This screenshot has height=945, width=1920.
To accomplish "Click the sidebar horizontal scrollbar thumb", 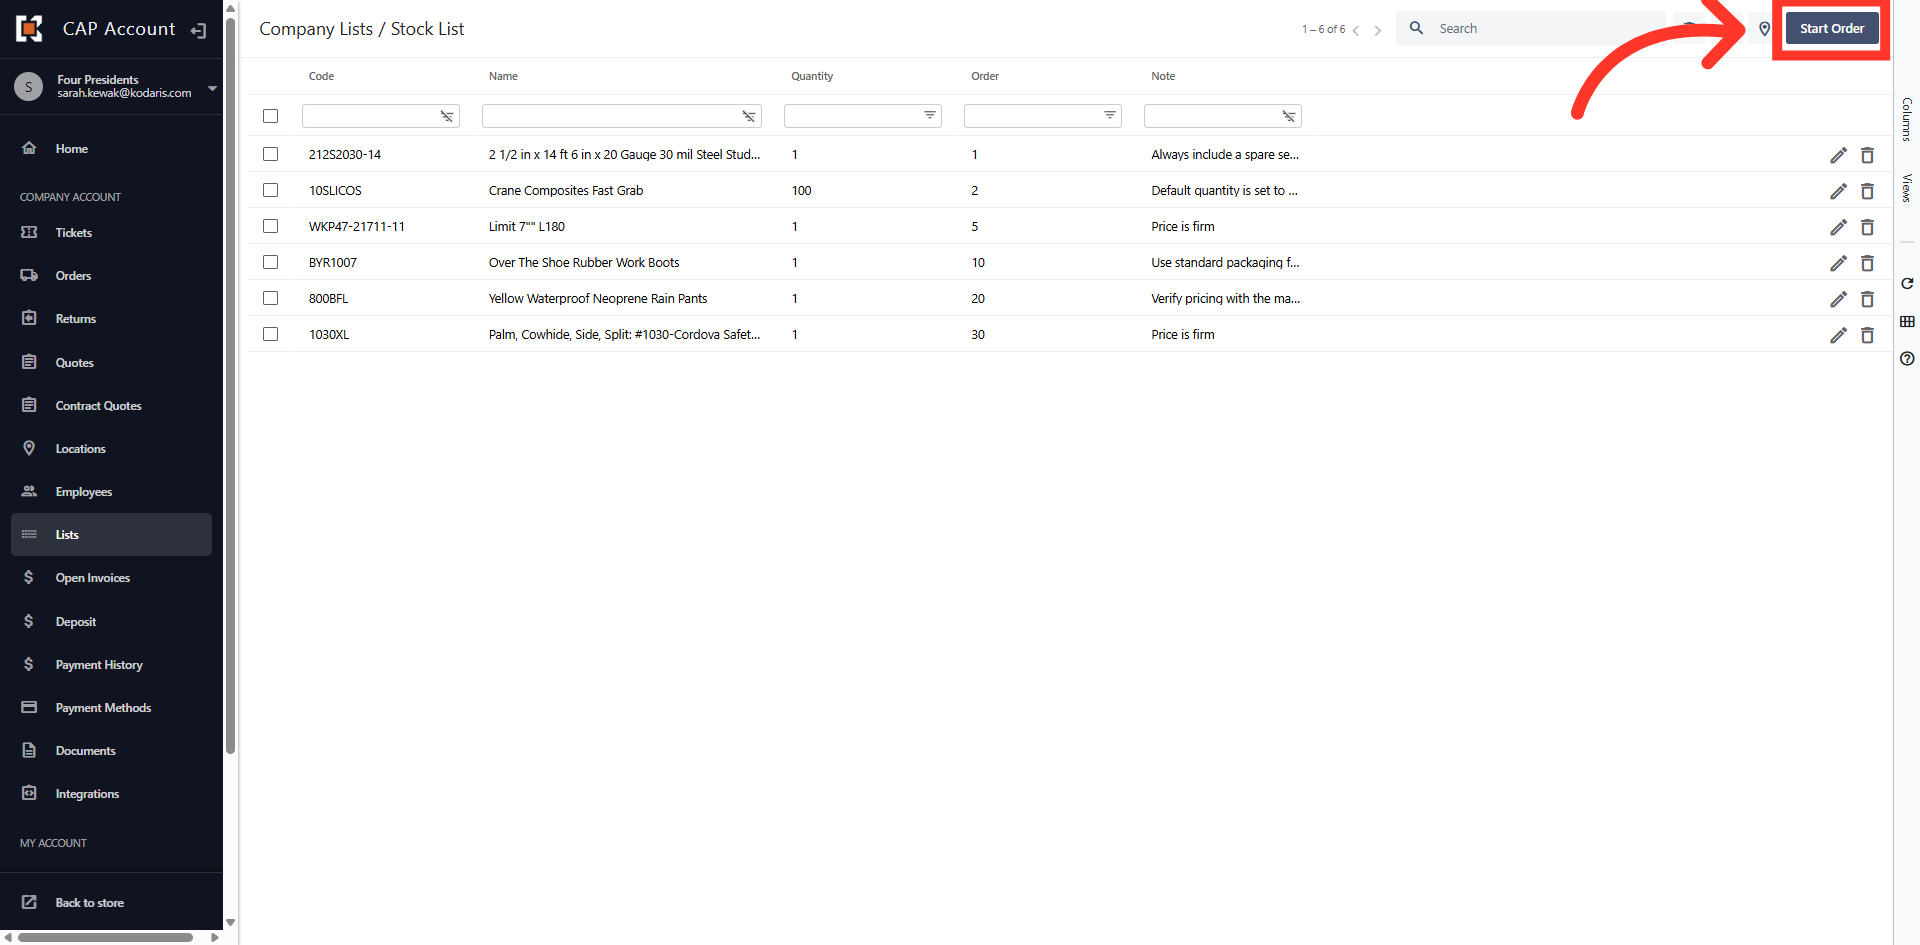I will pyautogui.click(x=105, y=938).
